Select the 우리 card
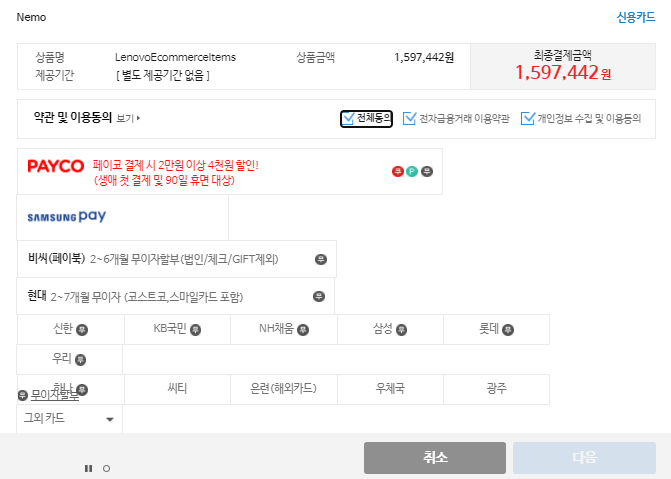671x479 pixels. (x=69, y=359)
